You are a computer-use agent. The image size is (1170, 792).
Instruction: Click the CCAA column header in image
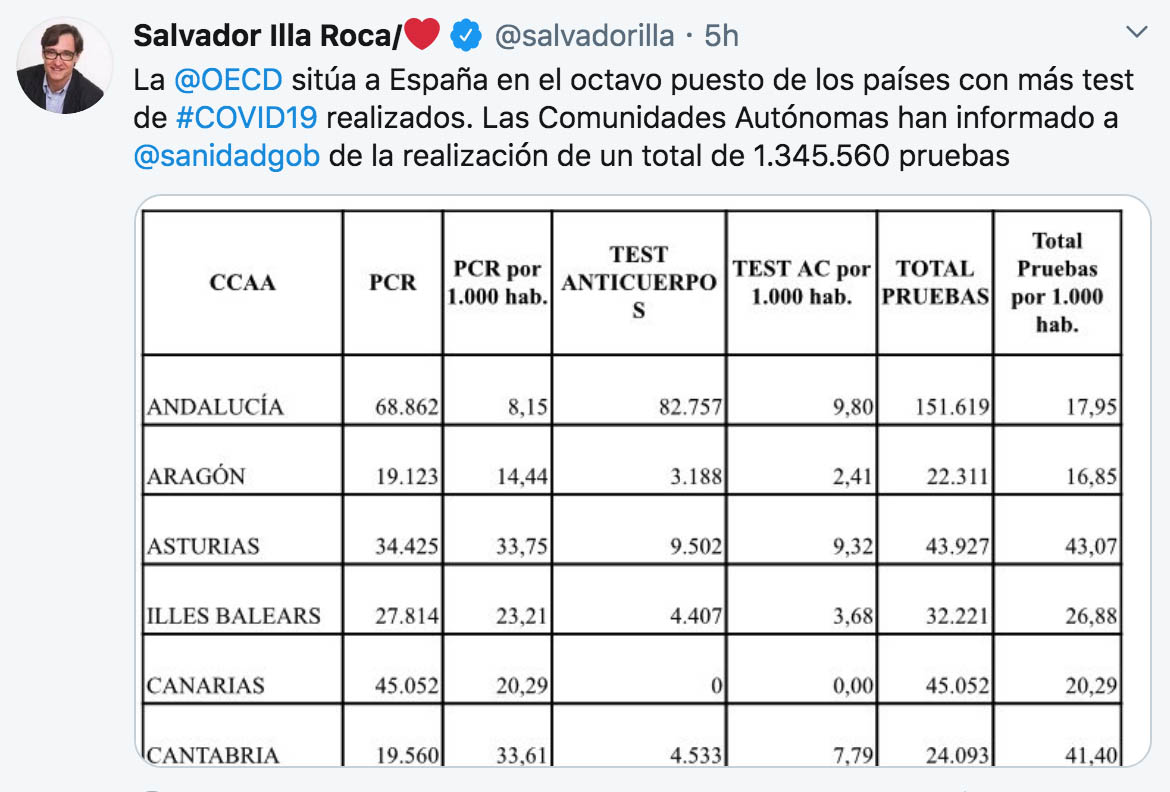[243, 282]
